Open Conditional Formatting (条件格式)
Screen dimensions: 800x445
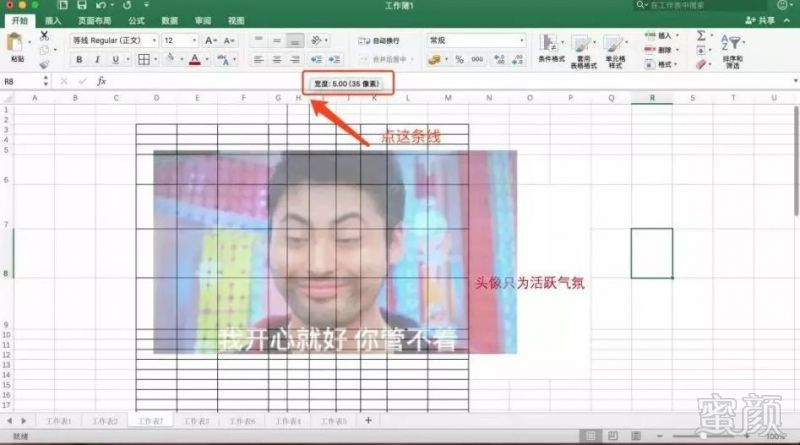pyautogui.click(x=552, y=48)
